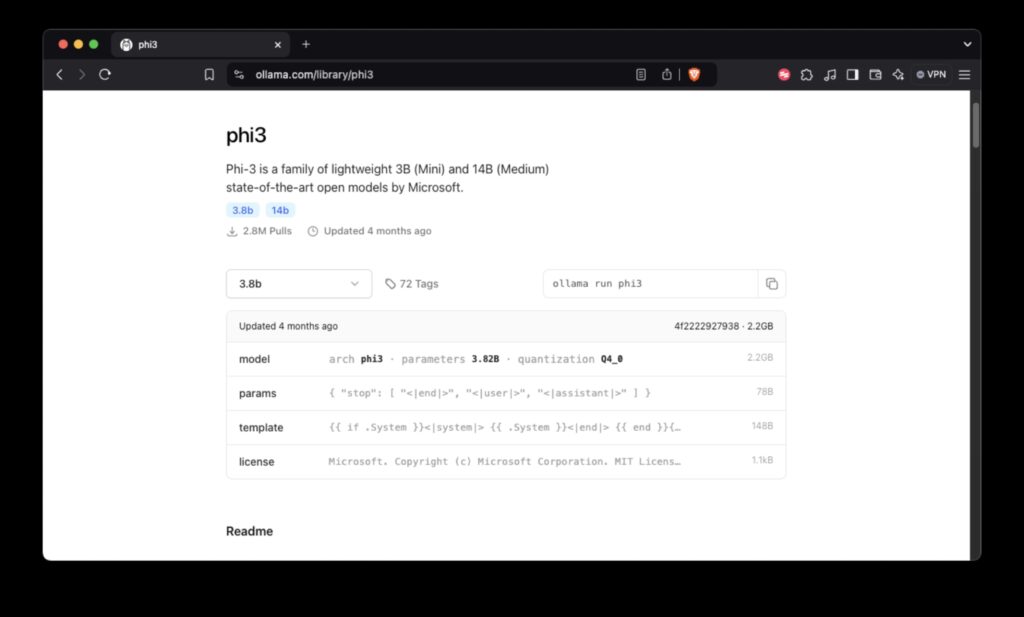Open the extensions puzzle icon
This screenshot has height=617, width=1024.
tap(807, 74)
